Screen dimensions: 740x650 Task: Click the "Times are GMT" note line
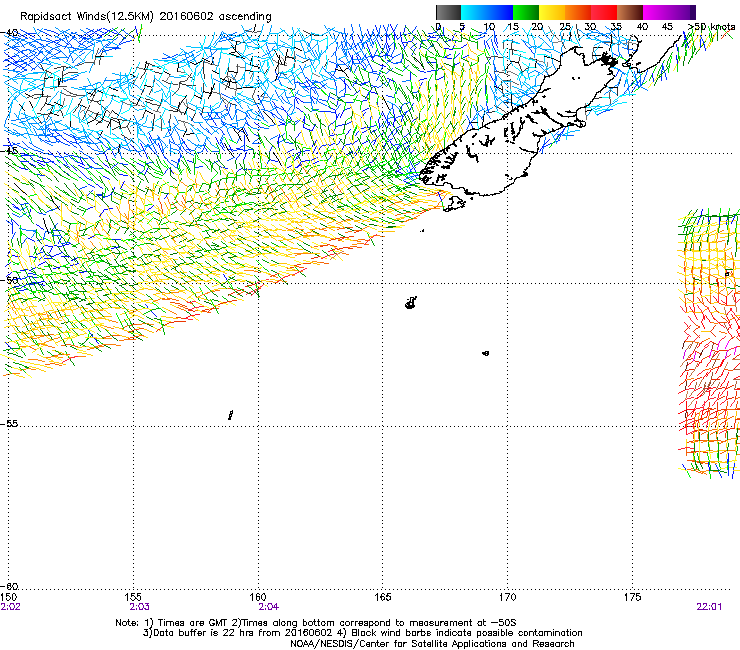pos(316,623)
